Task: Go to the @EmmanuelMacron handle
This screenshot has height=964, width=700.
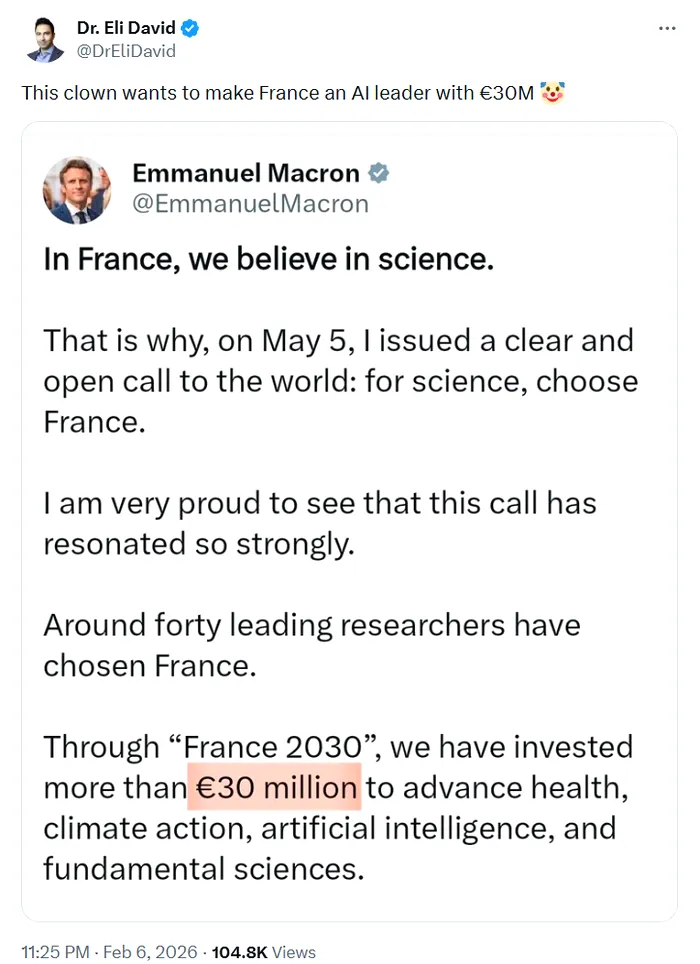Action: [x=250, y=204]
